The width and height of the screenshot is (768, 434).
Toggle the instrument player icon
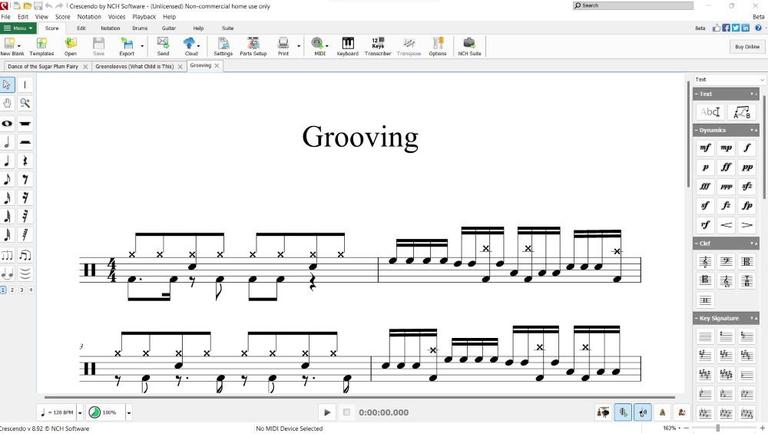[x=603, y=412]
